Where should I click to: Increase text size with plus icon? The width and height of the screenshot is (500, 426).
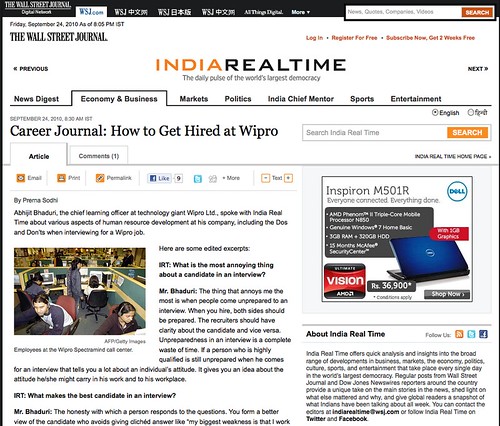click(288, 178)
